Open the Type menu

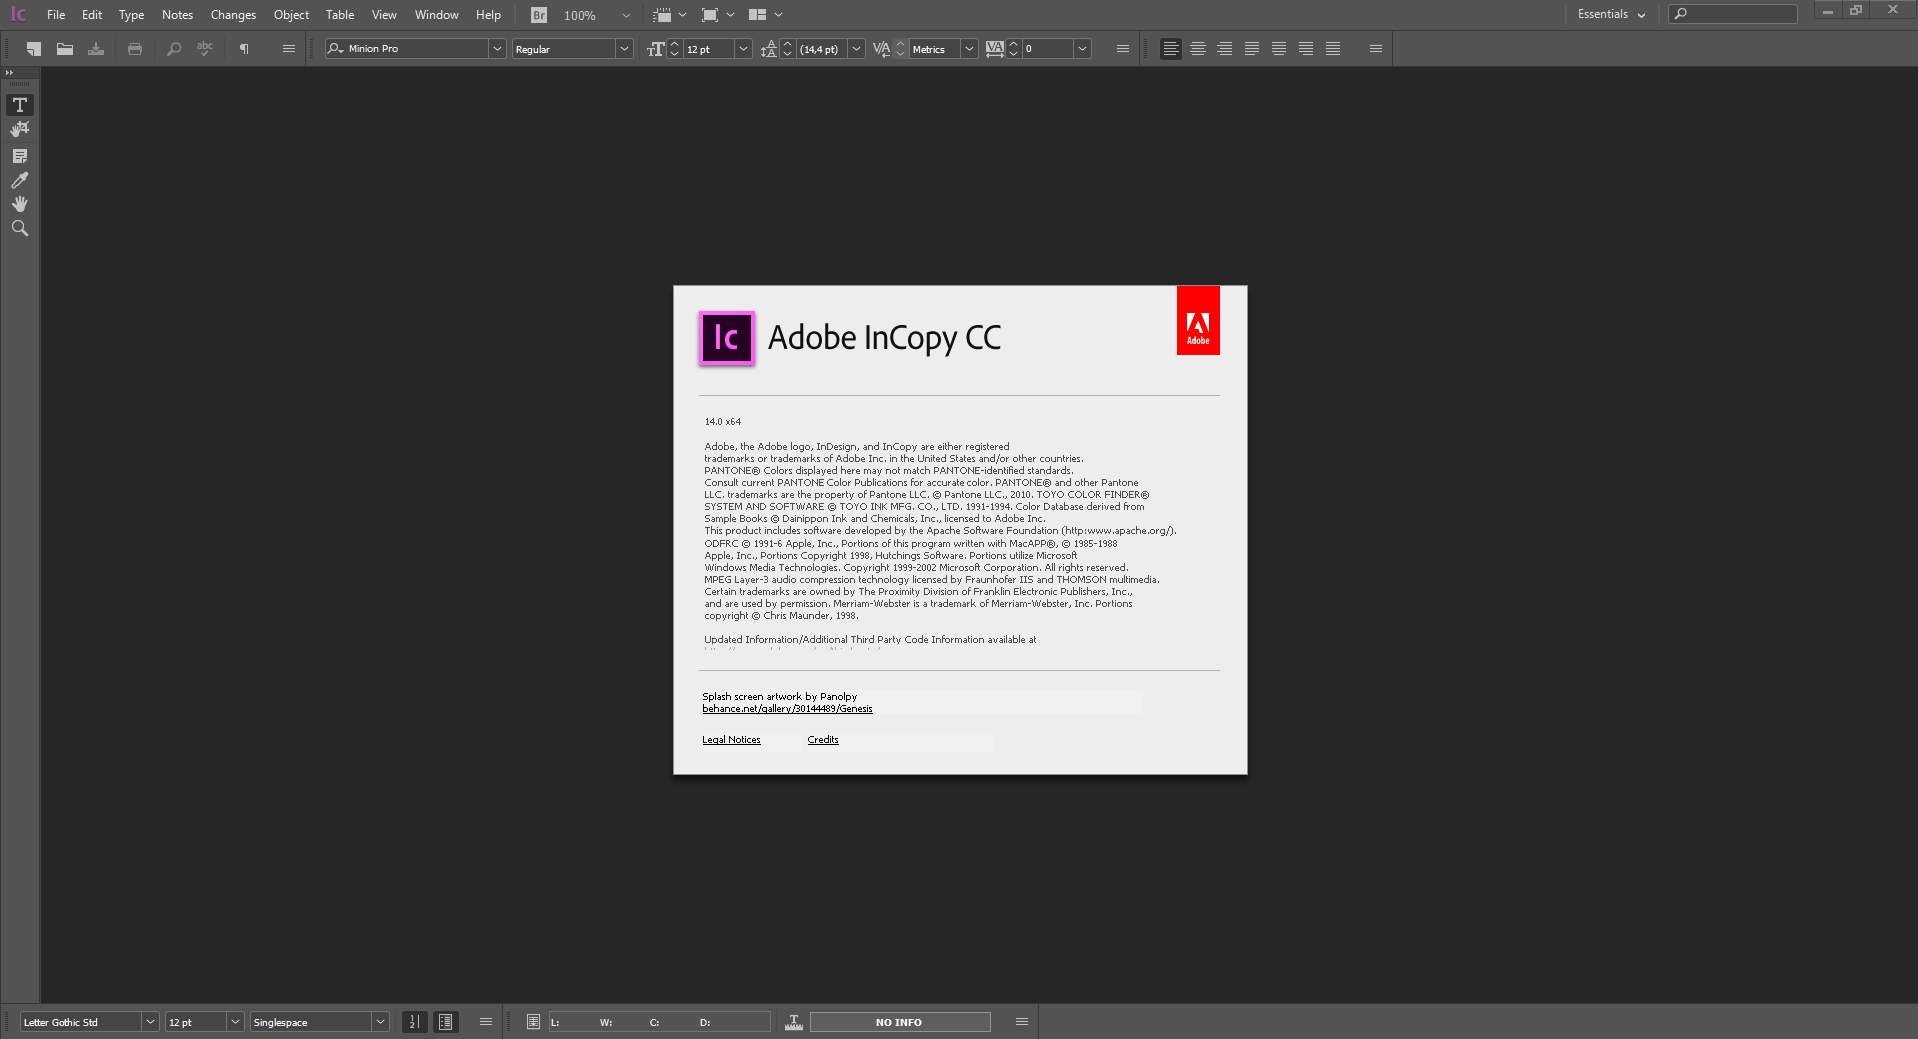(x=131, y=15)
